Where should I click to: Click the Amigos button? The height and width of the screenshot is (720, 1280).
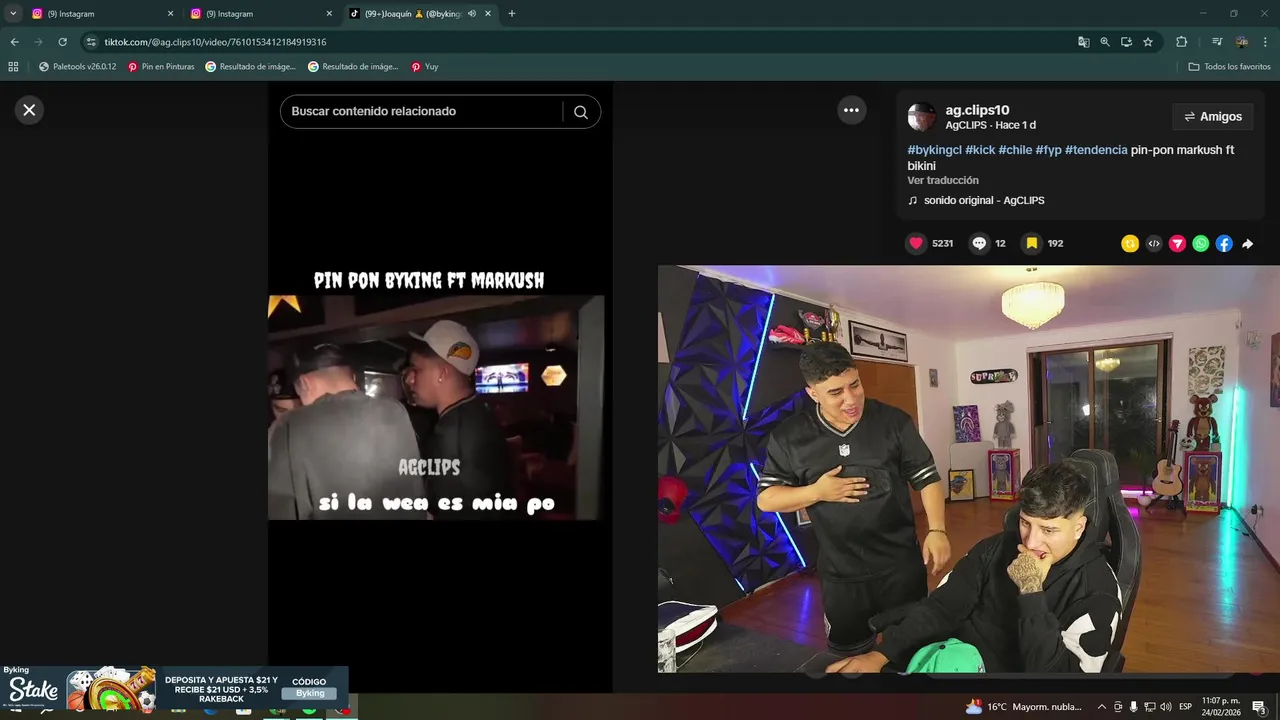click(x=1213, y=117)
